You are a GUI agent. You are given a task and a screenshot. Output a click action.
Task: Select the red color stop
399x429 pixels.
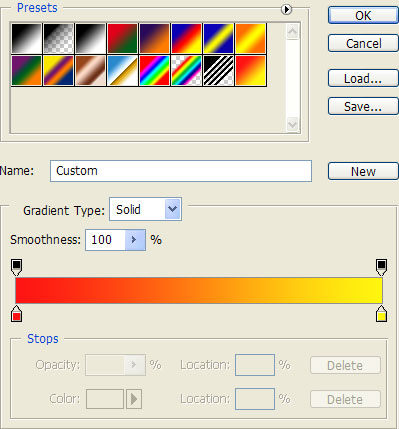pyautogui.click(x=16, y=313)
